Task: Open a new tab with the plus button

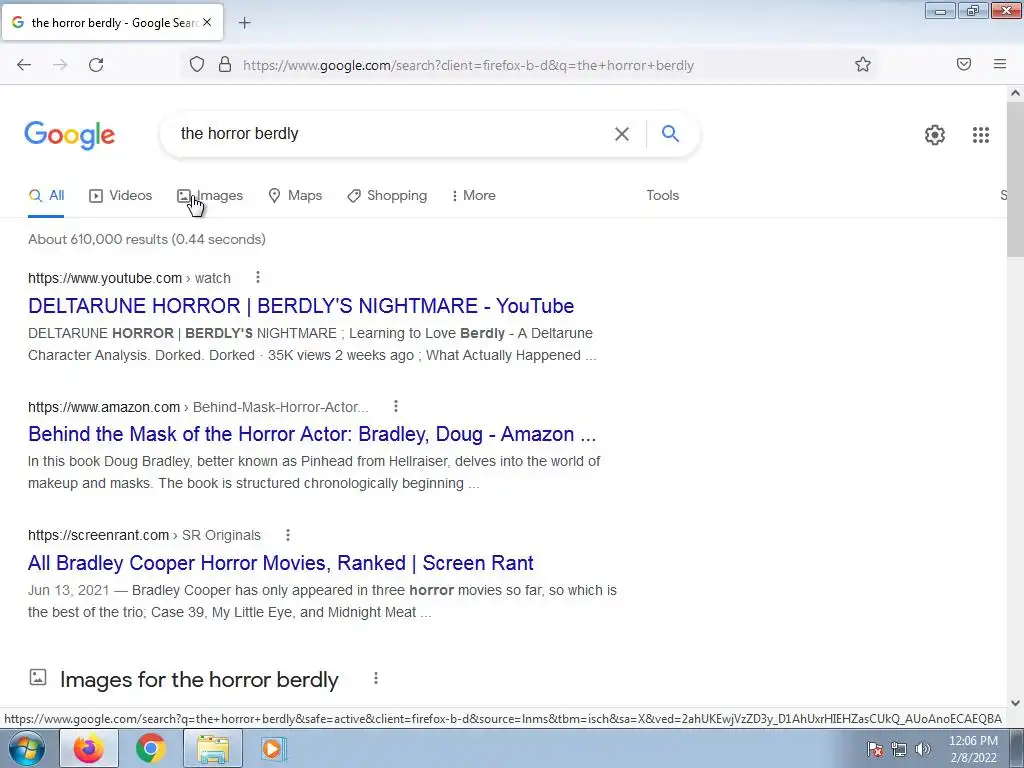Action: [244, 23]
